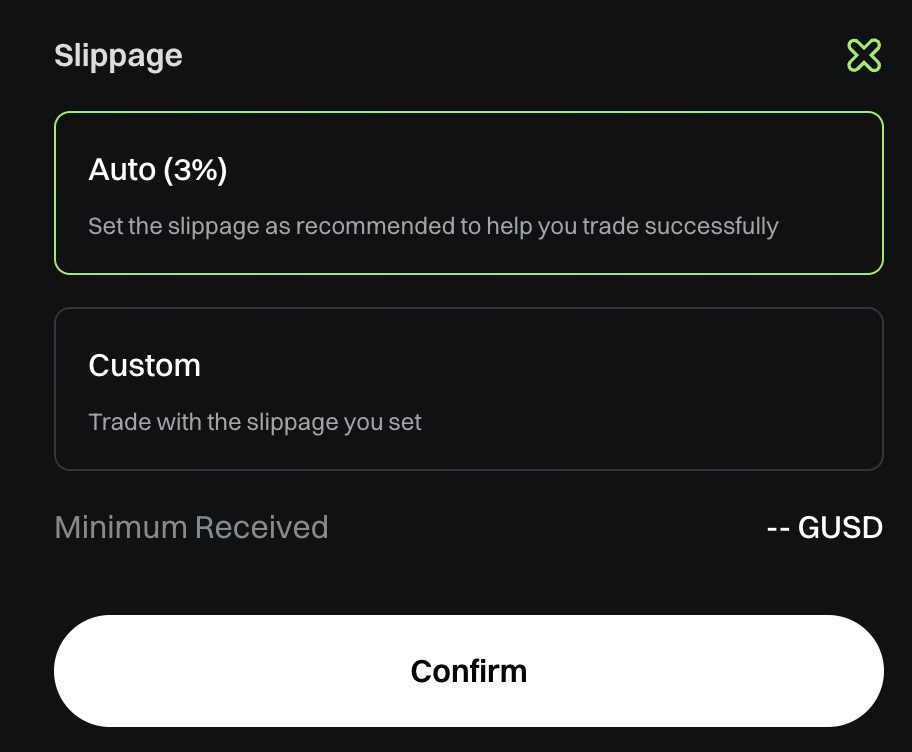Click the GUSD currency symbol
The image size is (912, 752).
point(840,527)
